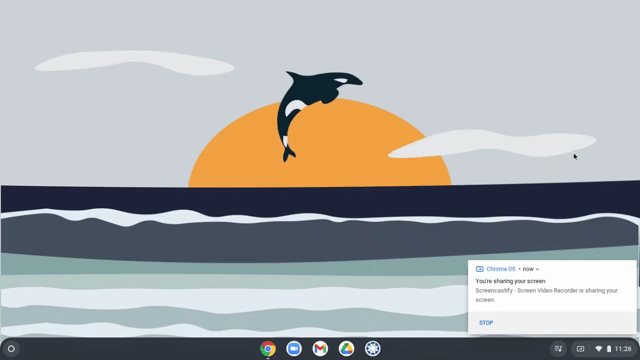This screenshot has height=360, width=640.
Task: Click the Chrome OS screen-share notification icon
Action: coord(480,269)
